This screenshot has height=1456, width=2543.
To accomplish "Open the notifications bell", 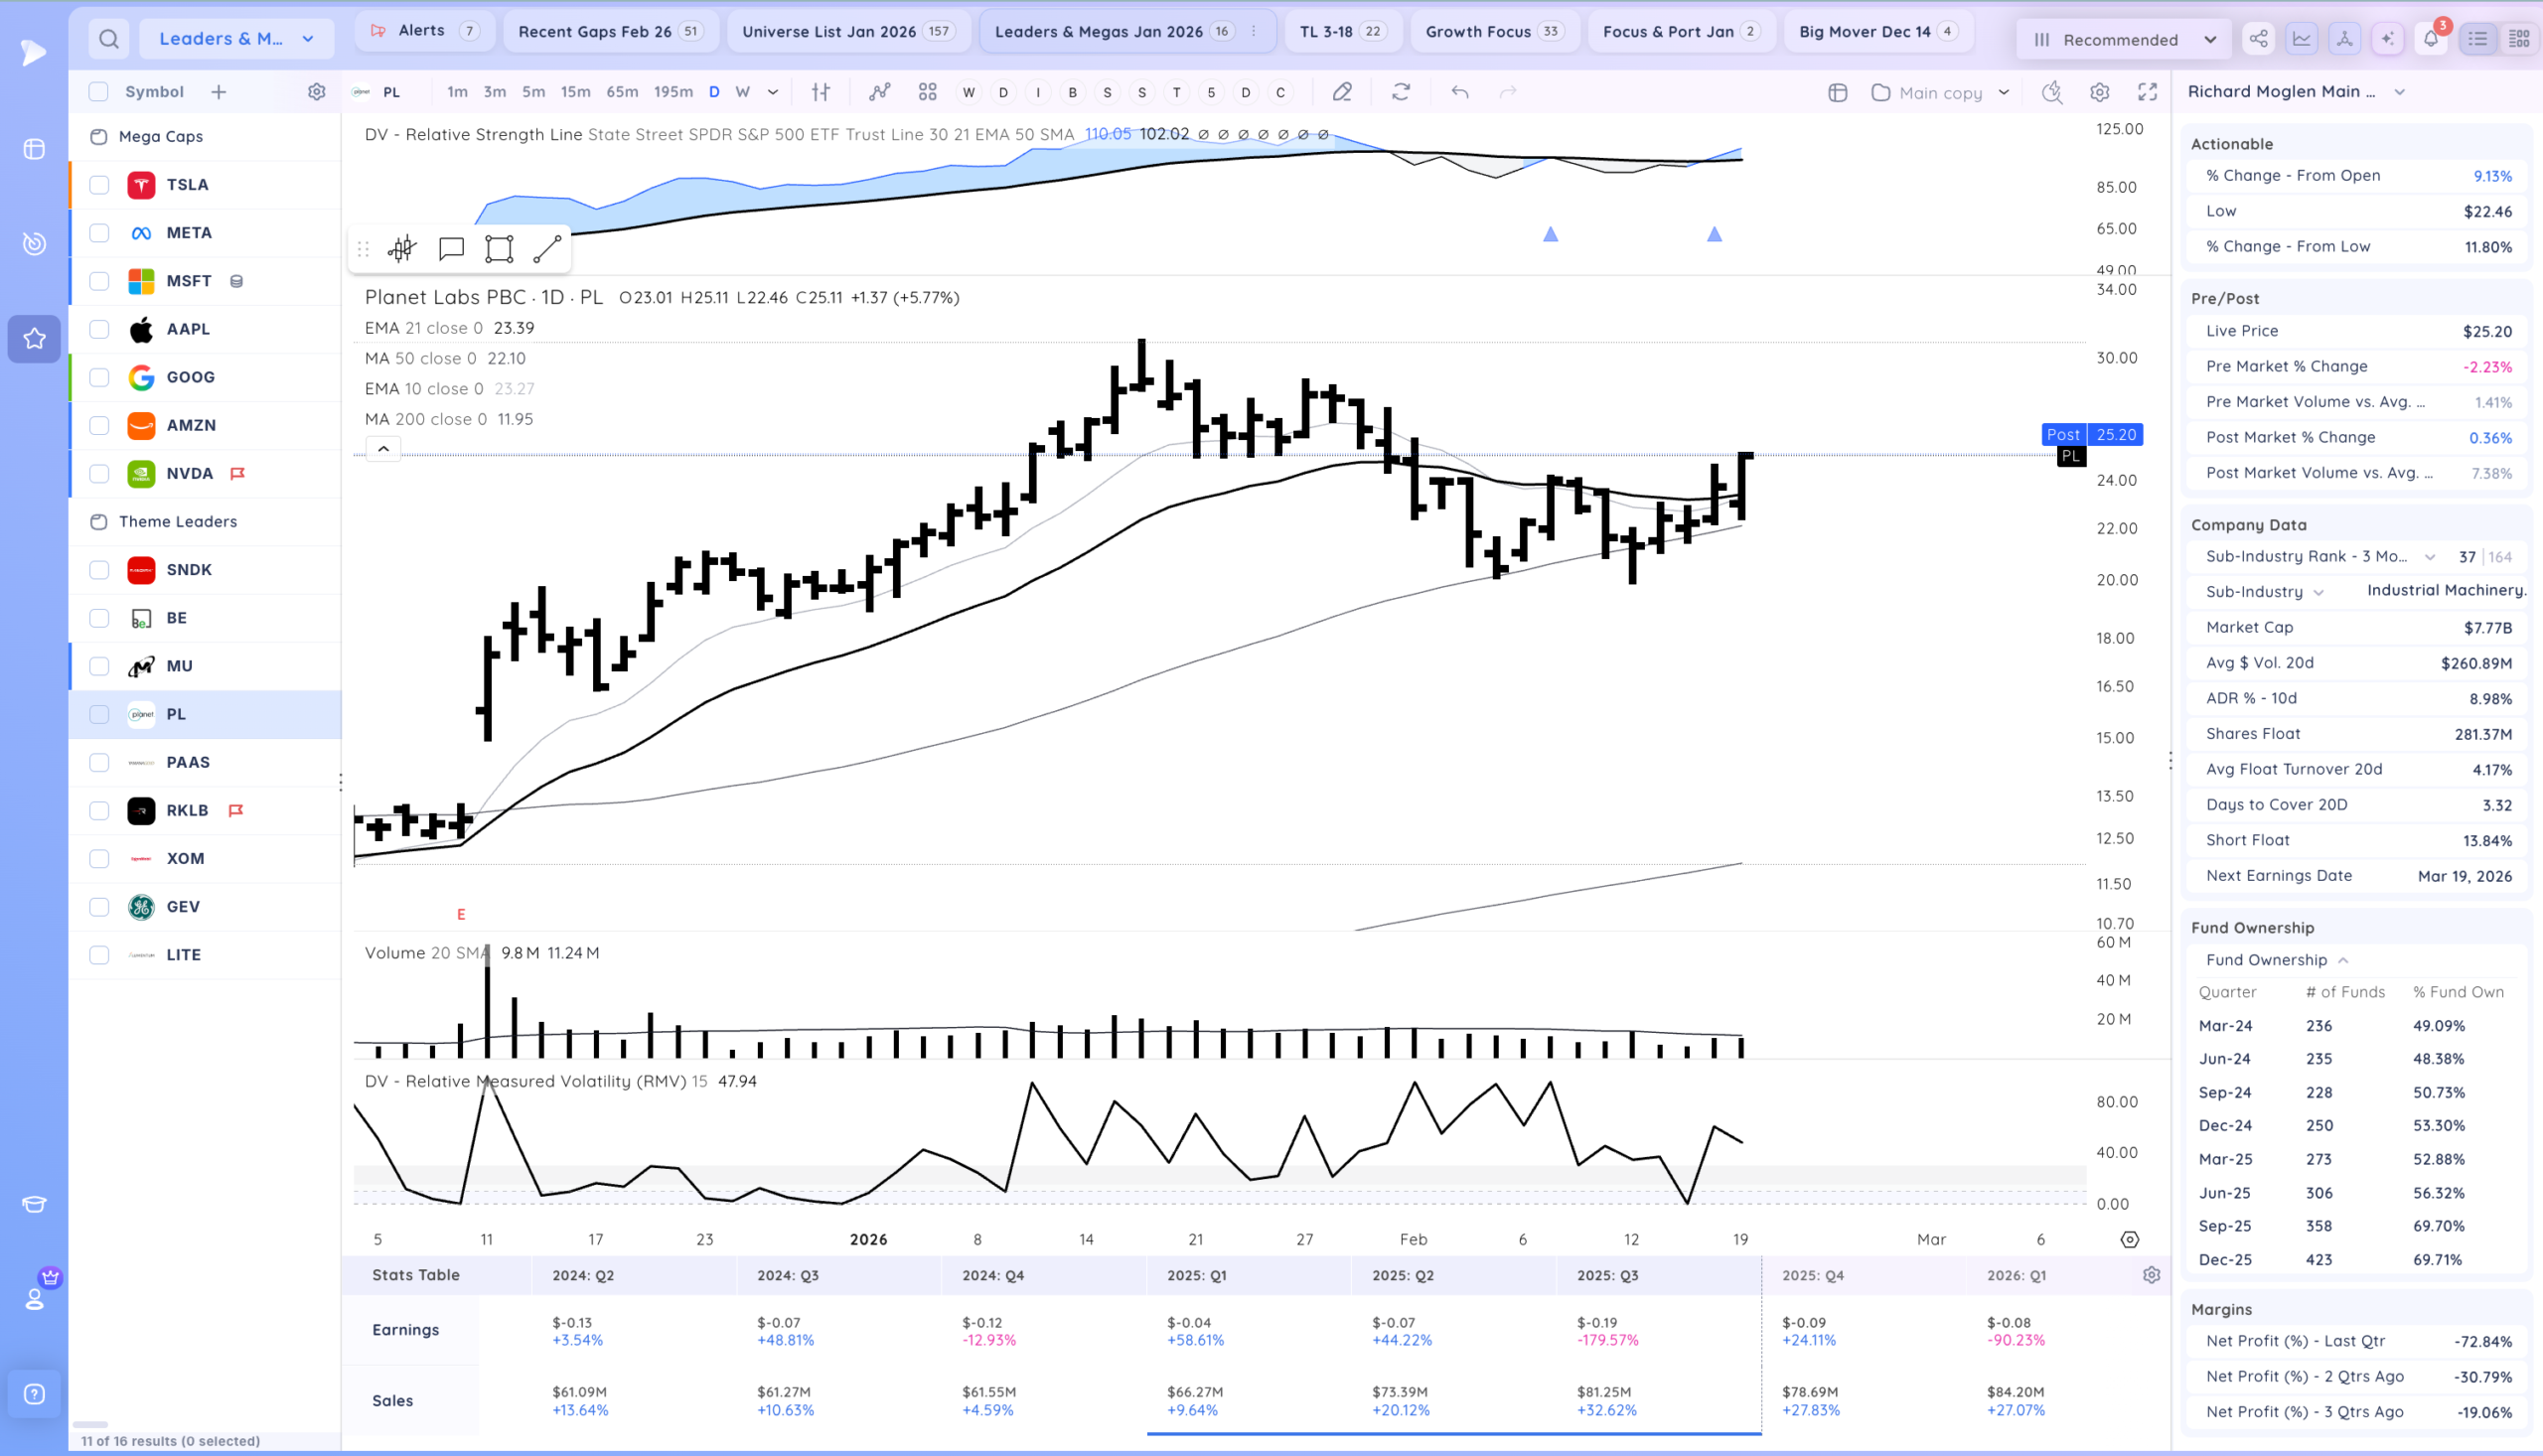I will pyautogui.click(x=2430, y=39).
